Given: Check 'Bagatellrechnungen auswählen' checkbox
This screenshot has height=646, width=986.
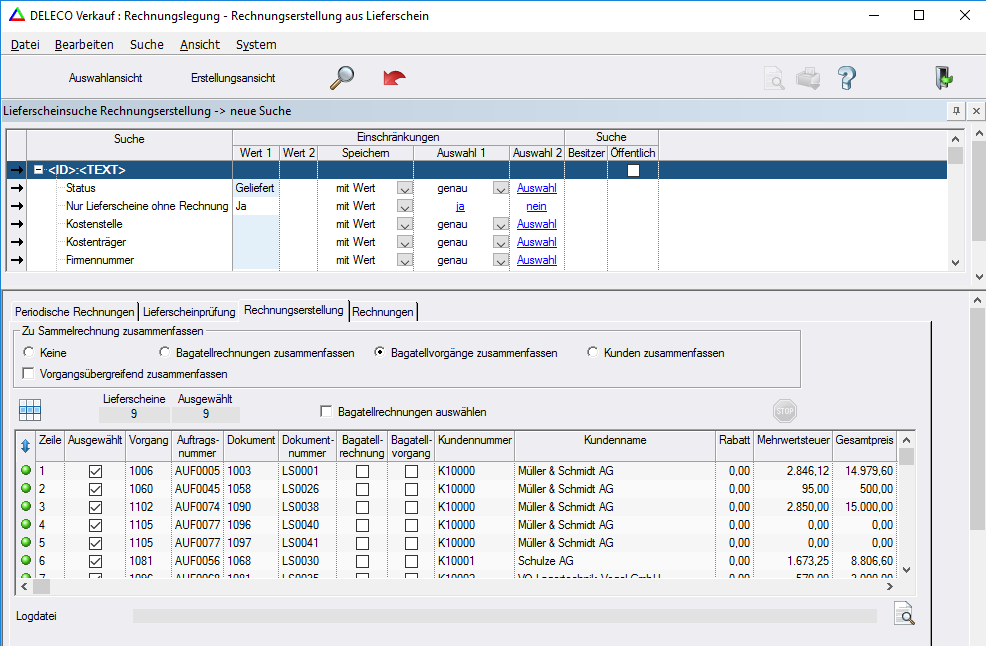Looking at the screenshot, I should [326, 411].
